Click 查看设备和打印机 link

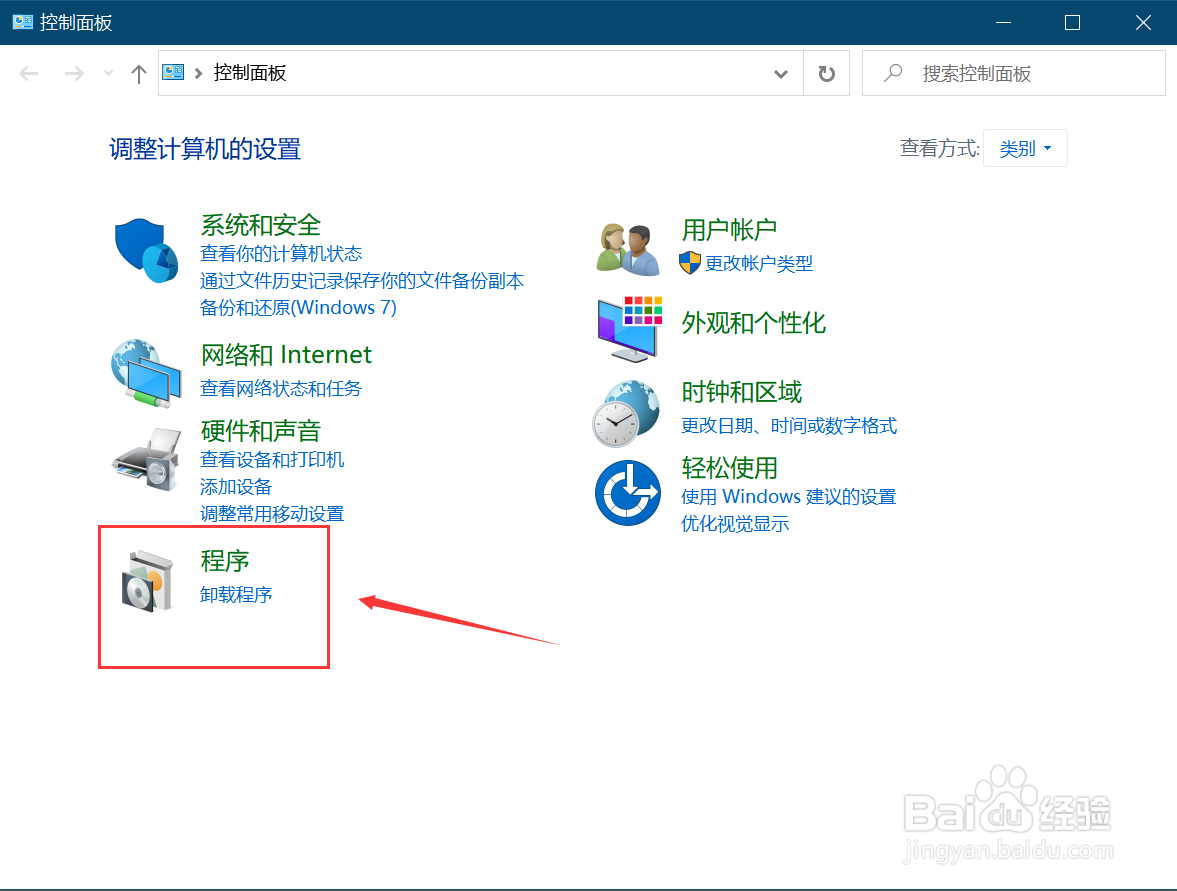(x=272, y=459)
